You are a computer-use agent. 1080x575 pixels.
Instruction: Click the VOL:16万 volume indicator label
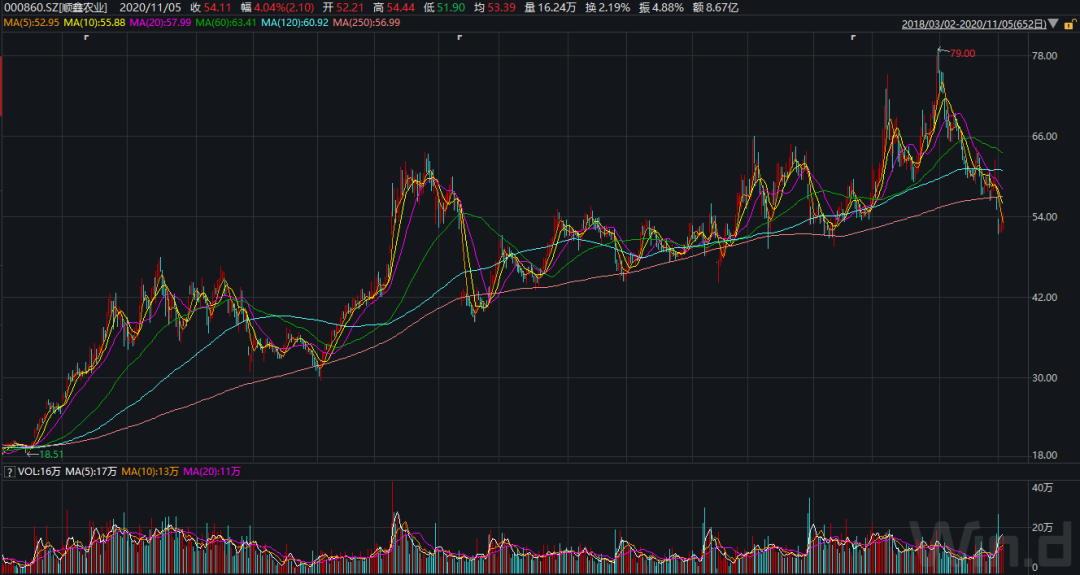38,471
